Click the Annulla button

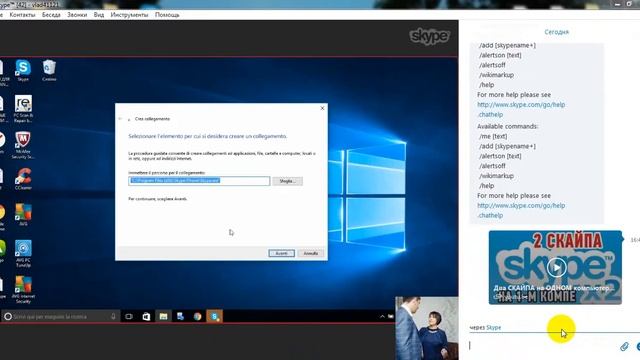click(x=311, y=253)
